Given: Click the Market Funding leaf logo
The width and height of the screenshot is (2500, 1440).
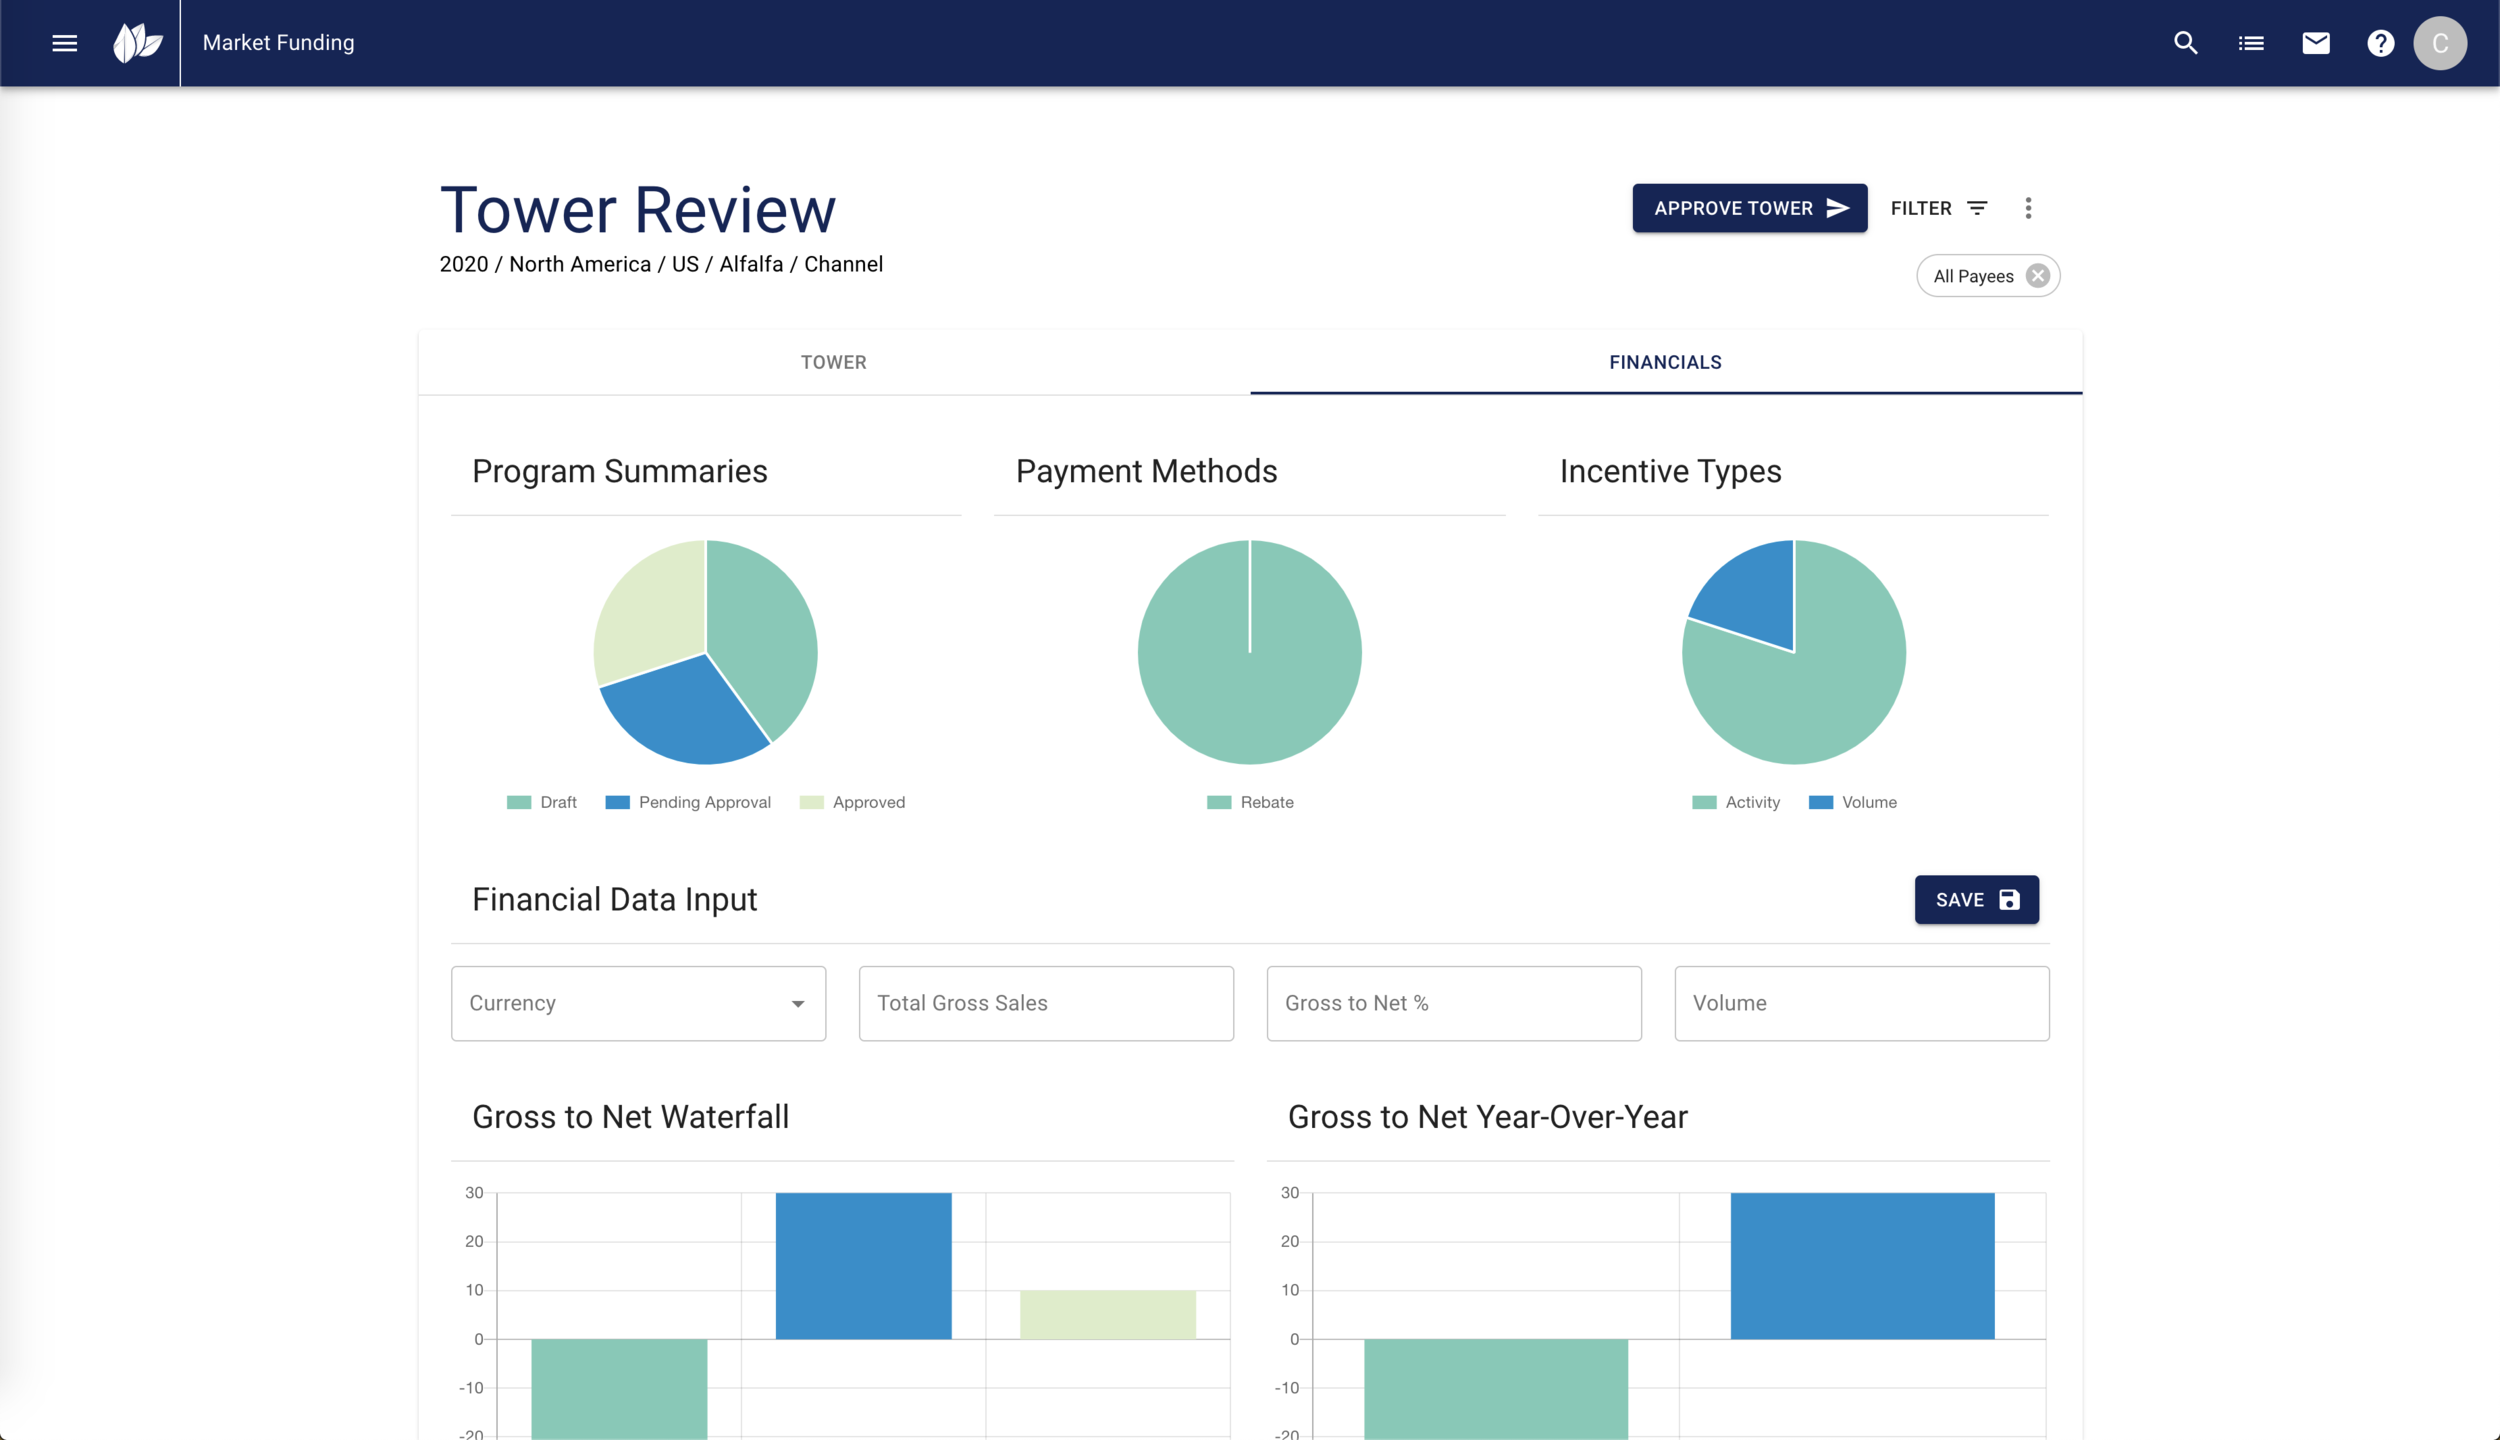Looking at the screenshot, I should [x=138, y=43].
